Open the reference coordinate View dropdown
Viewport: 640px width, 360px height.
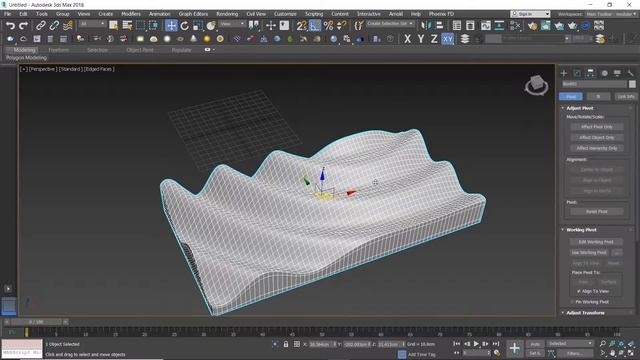click(232, 24)
